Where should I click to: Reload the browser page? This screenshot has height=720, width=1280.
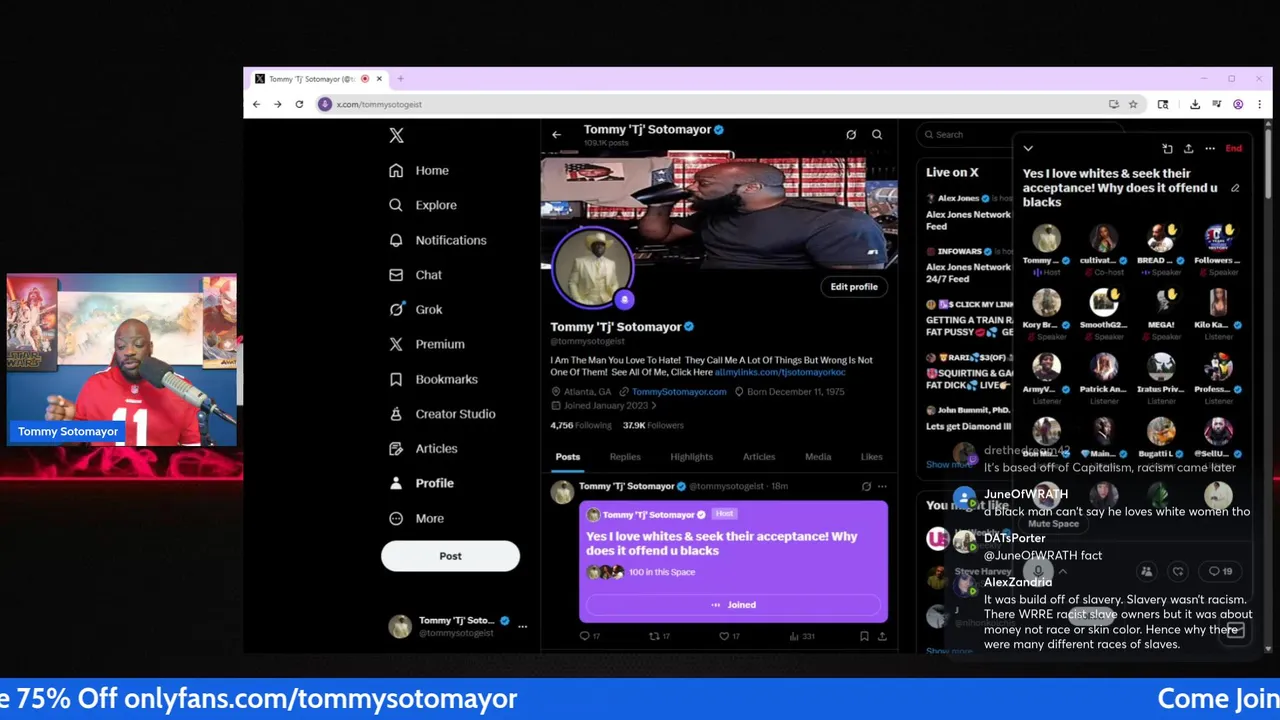tap(299, 104)
